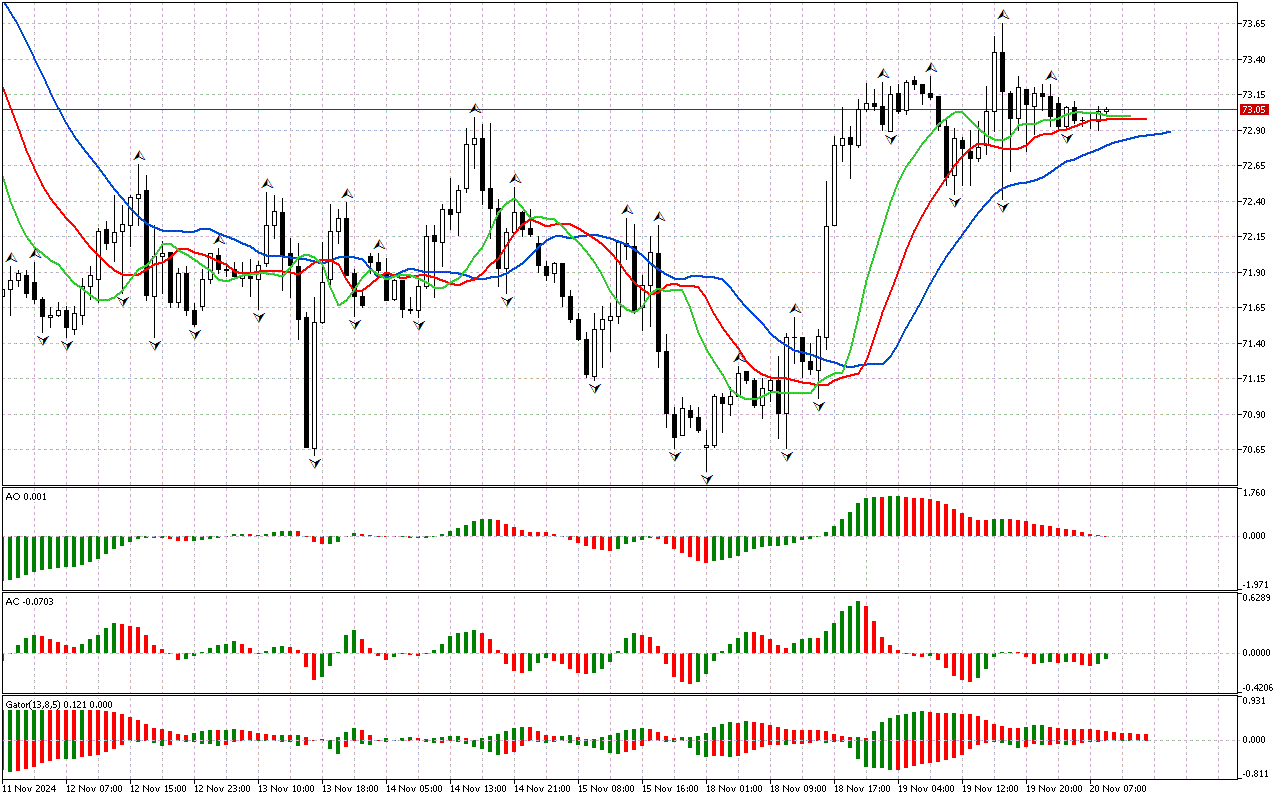The height and width of the screenshot is (800, 1280).
Task: Click the 11 Nov 2024 date label
Action: tap(31, 788)
